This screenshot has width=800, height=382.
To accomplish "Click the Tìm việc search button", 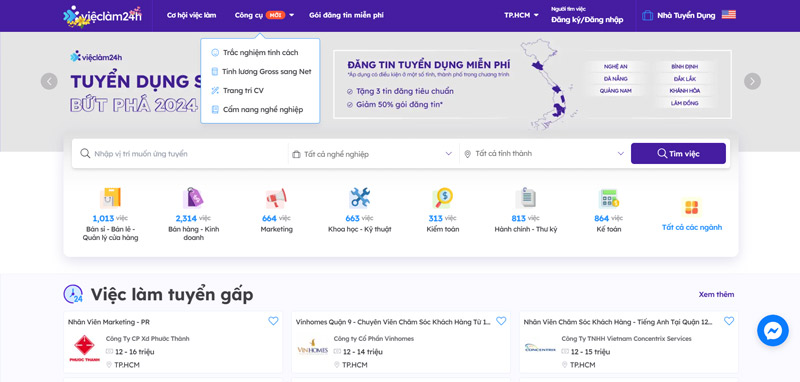I will click(x=678, y=154).
